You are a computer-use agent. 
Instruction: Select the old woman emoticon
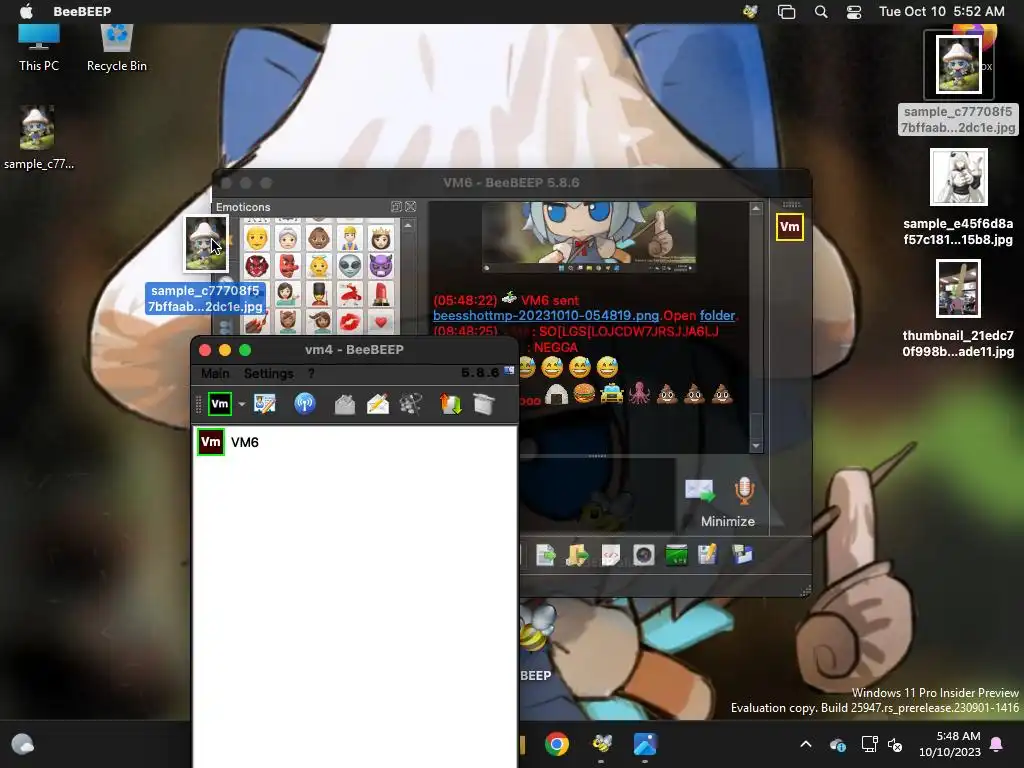tap(288, 238)
